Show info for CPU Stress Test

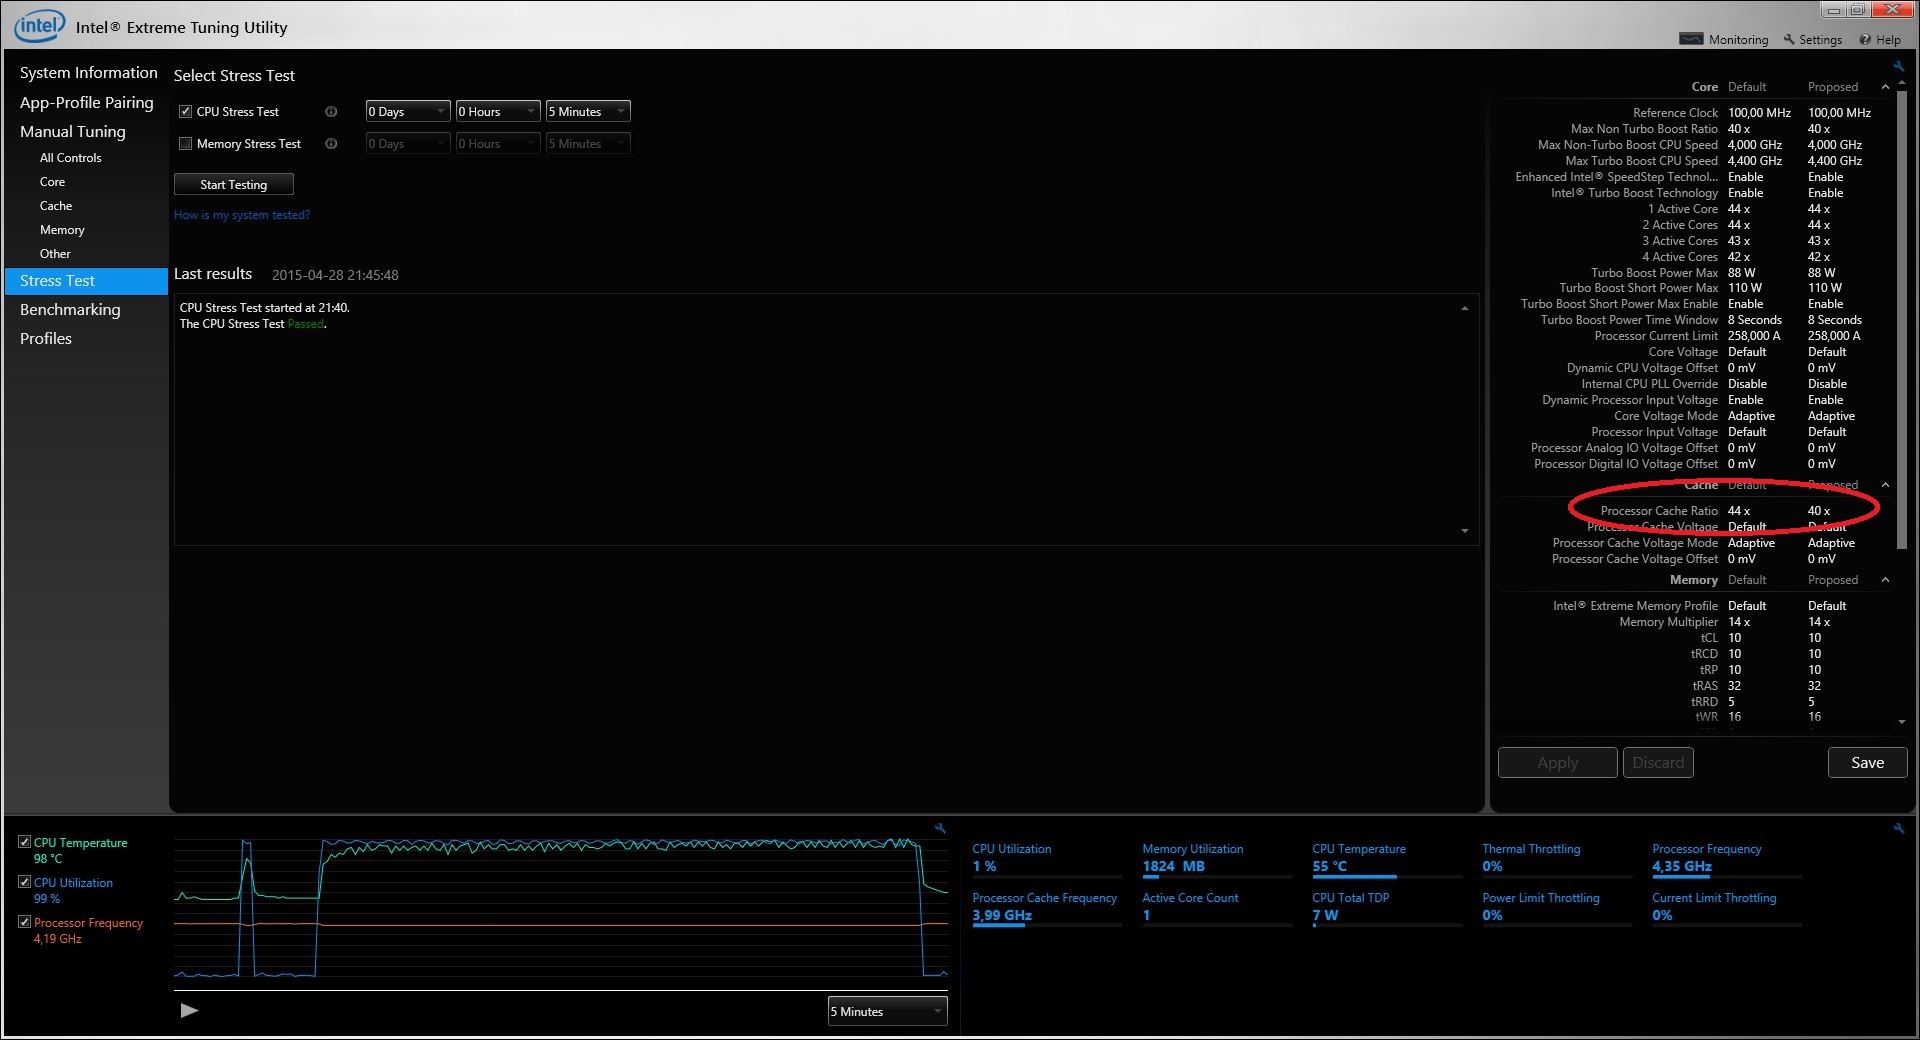coord(331,112)
